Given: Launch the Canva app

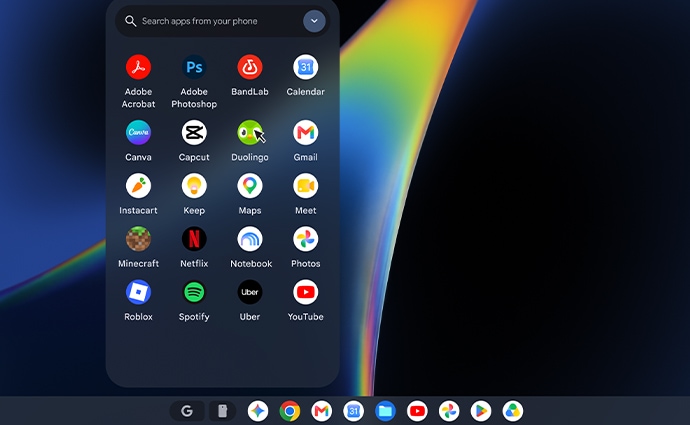Looking at the screenshot, I should pos(138,132).
